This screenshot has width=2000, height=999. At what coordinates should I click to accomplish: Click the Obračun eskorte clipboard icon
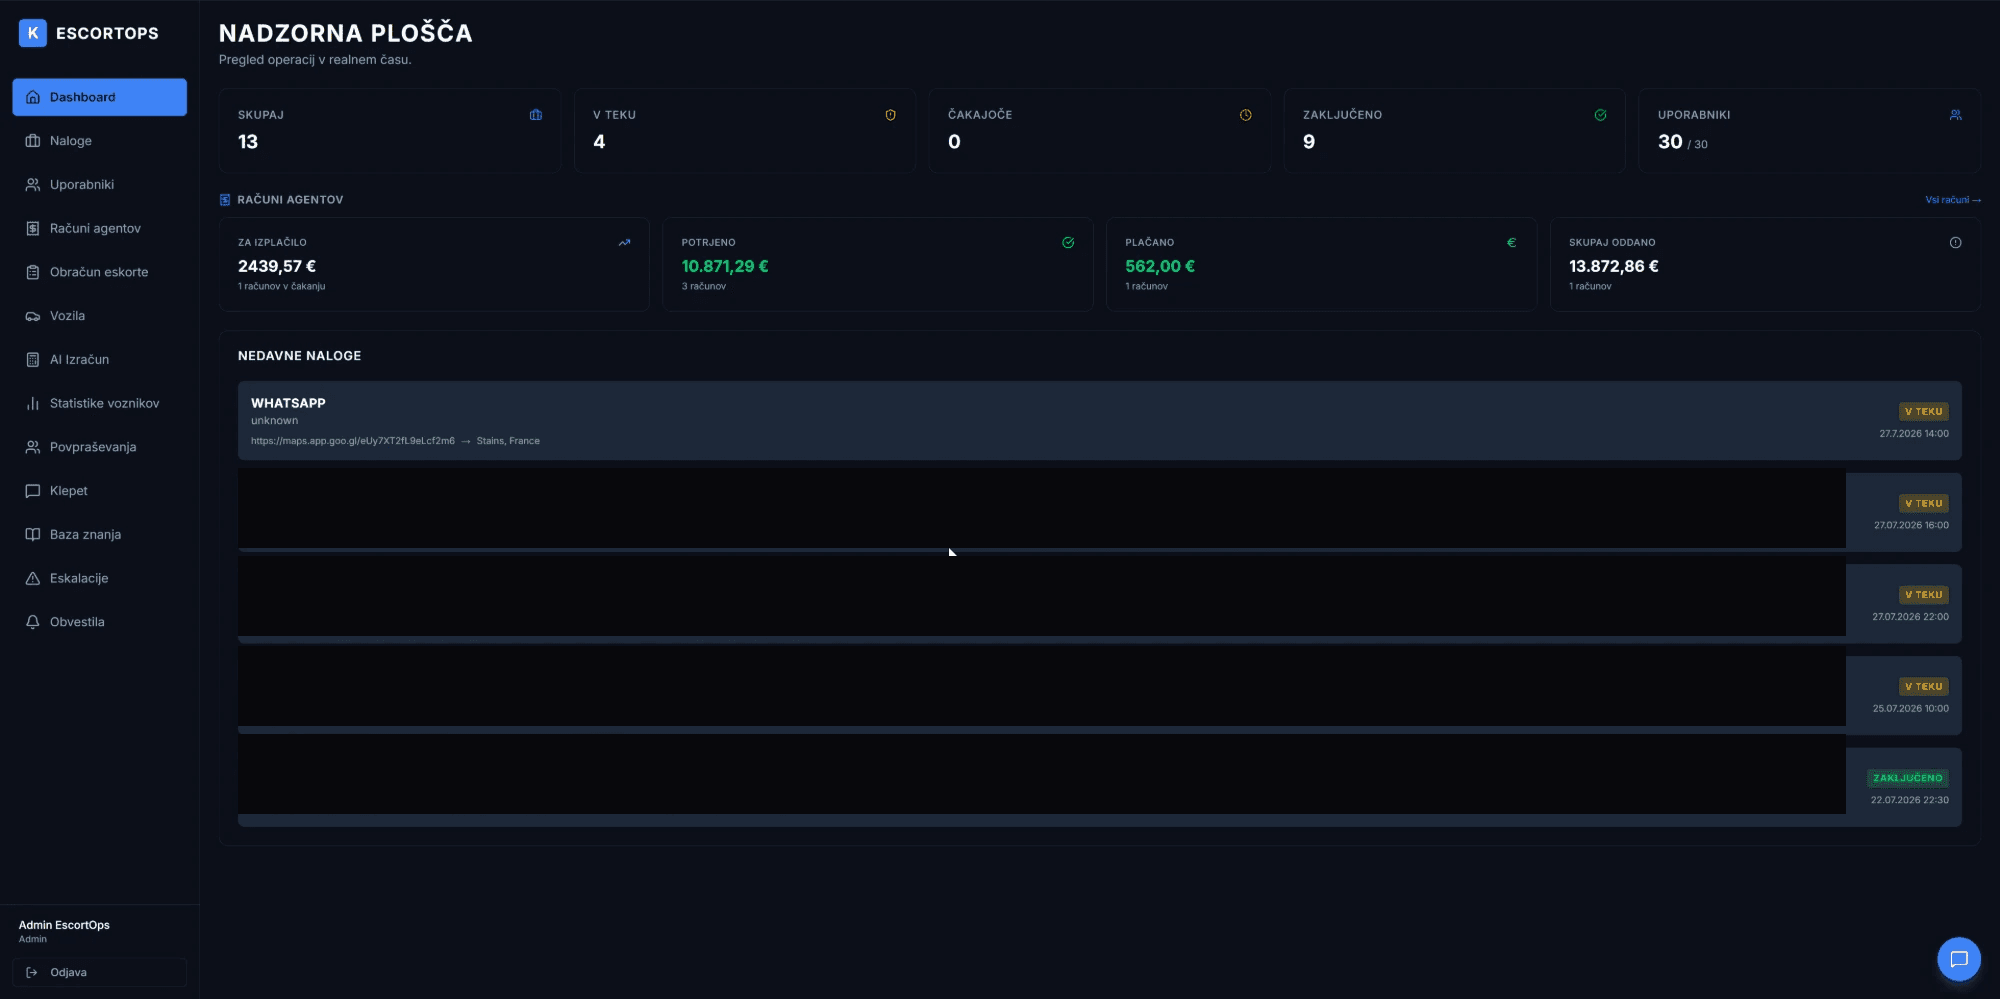[x=33, y=272]
